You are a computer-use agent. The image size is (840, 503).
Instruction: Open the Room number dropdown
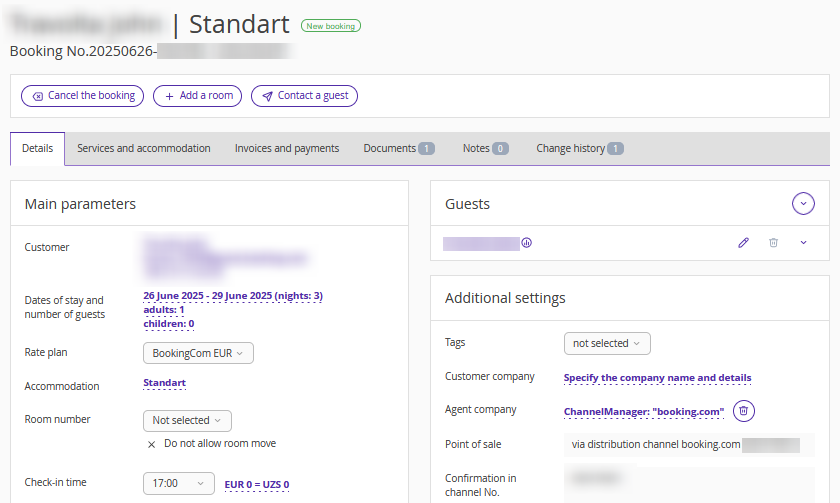(x=188, y=421)
